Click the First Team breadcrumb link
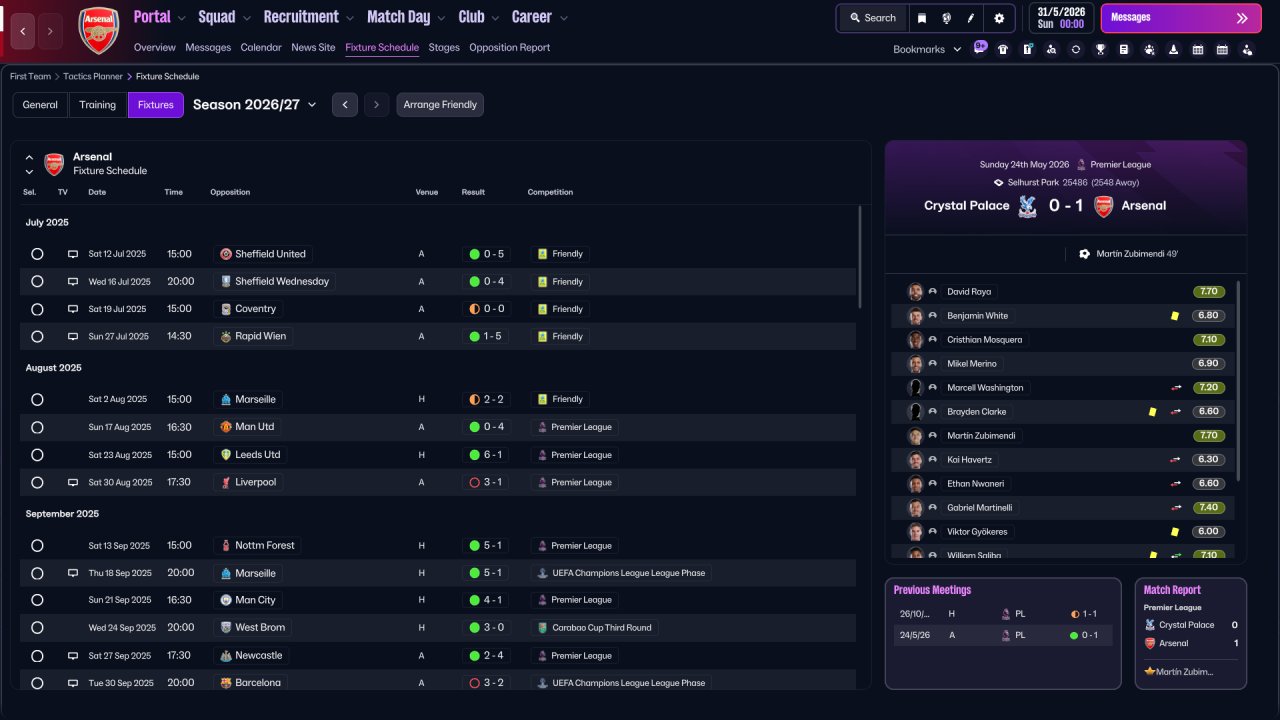This screenshot has height=720, width=1280. (x=30, y=76)
